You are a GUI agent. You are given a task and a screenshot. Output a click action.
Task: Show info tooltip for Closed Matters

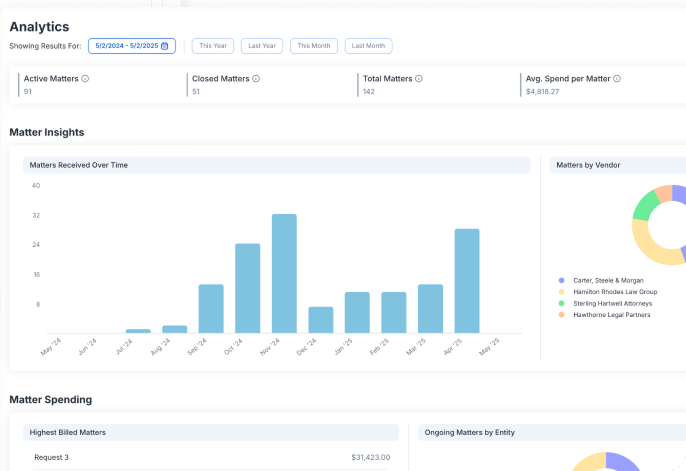pos(256,79)
